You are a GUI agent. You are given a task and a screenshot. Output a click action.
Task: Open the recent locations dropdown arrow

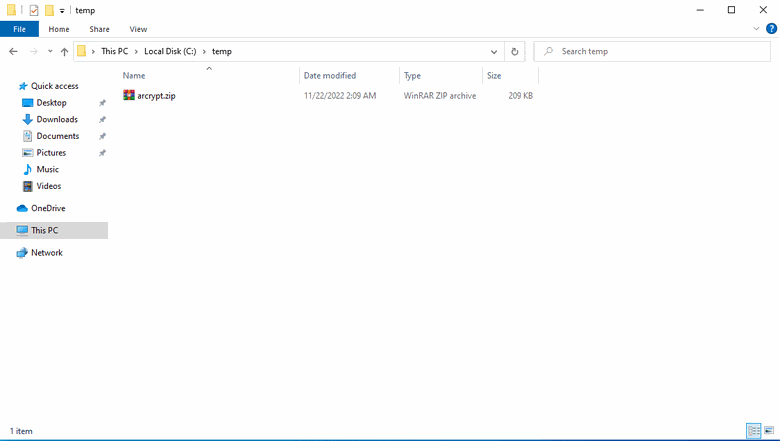pyautogui.click(x=50, y=51)
